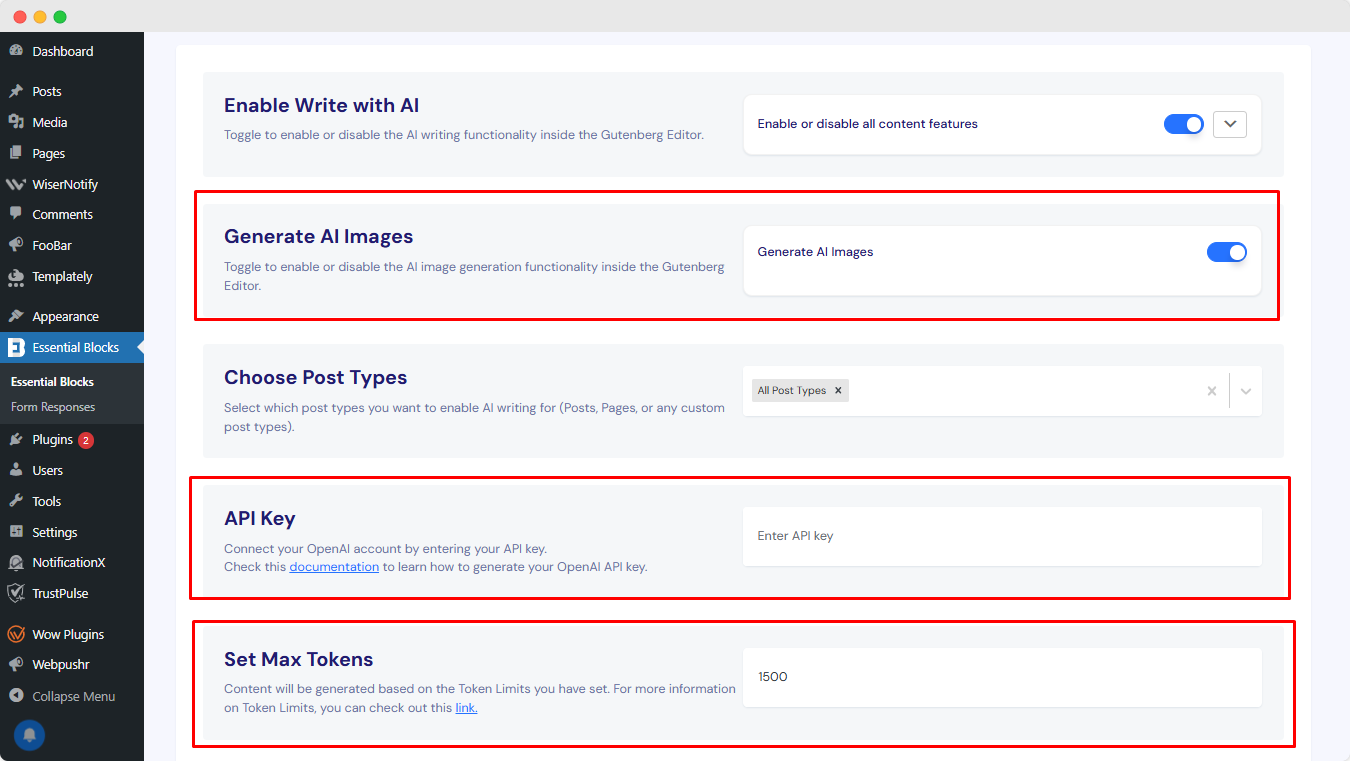Click the Plugins update count badge
The height and width of the screenshot is (761, 1350).
point(86,440)
